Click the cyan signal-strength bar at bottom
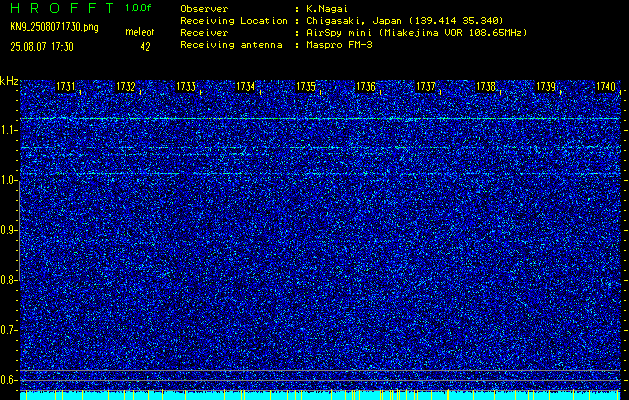629x400 pixels. tap(320, 395)
